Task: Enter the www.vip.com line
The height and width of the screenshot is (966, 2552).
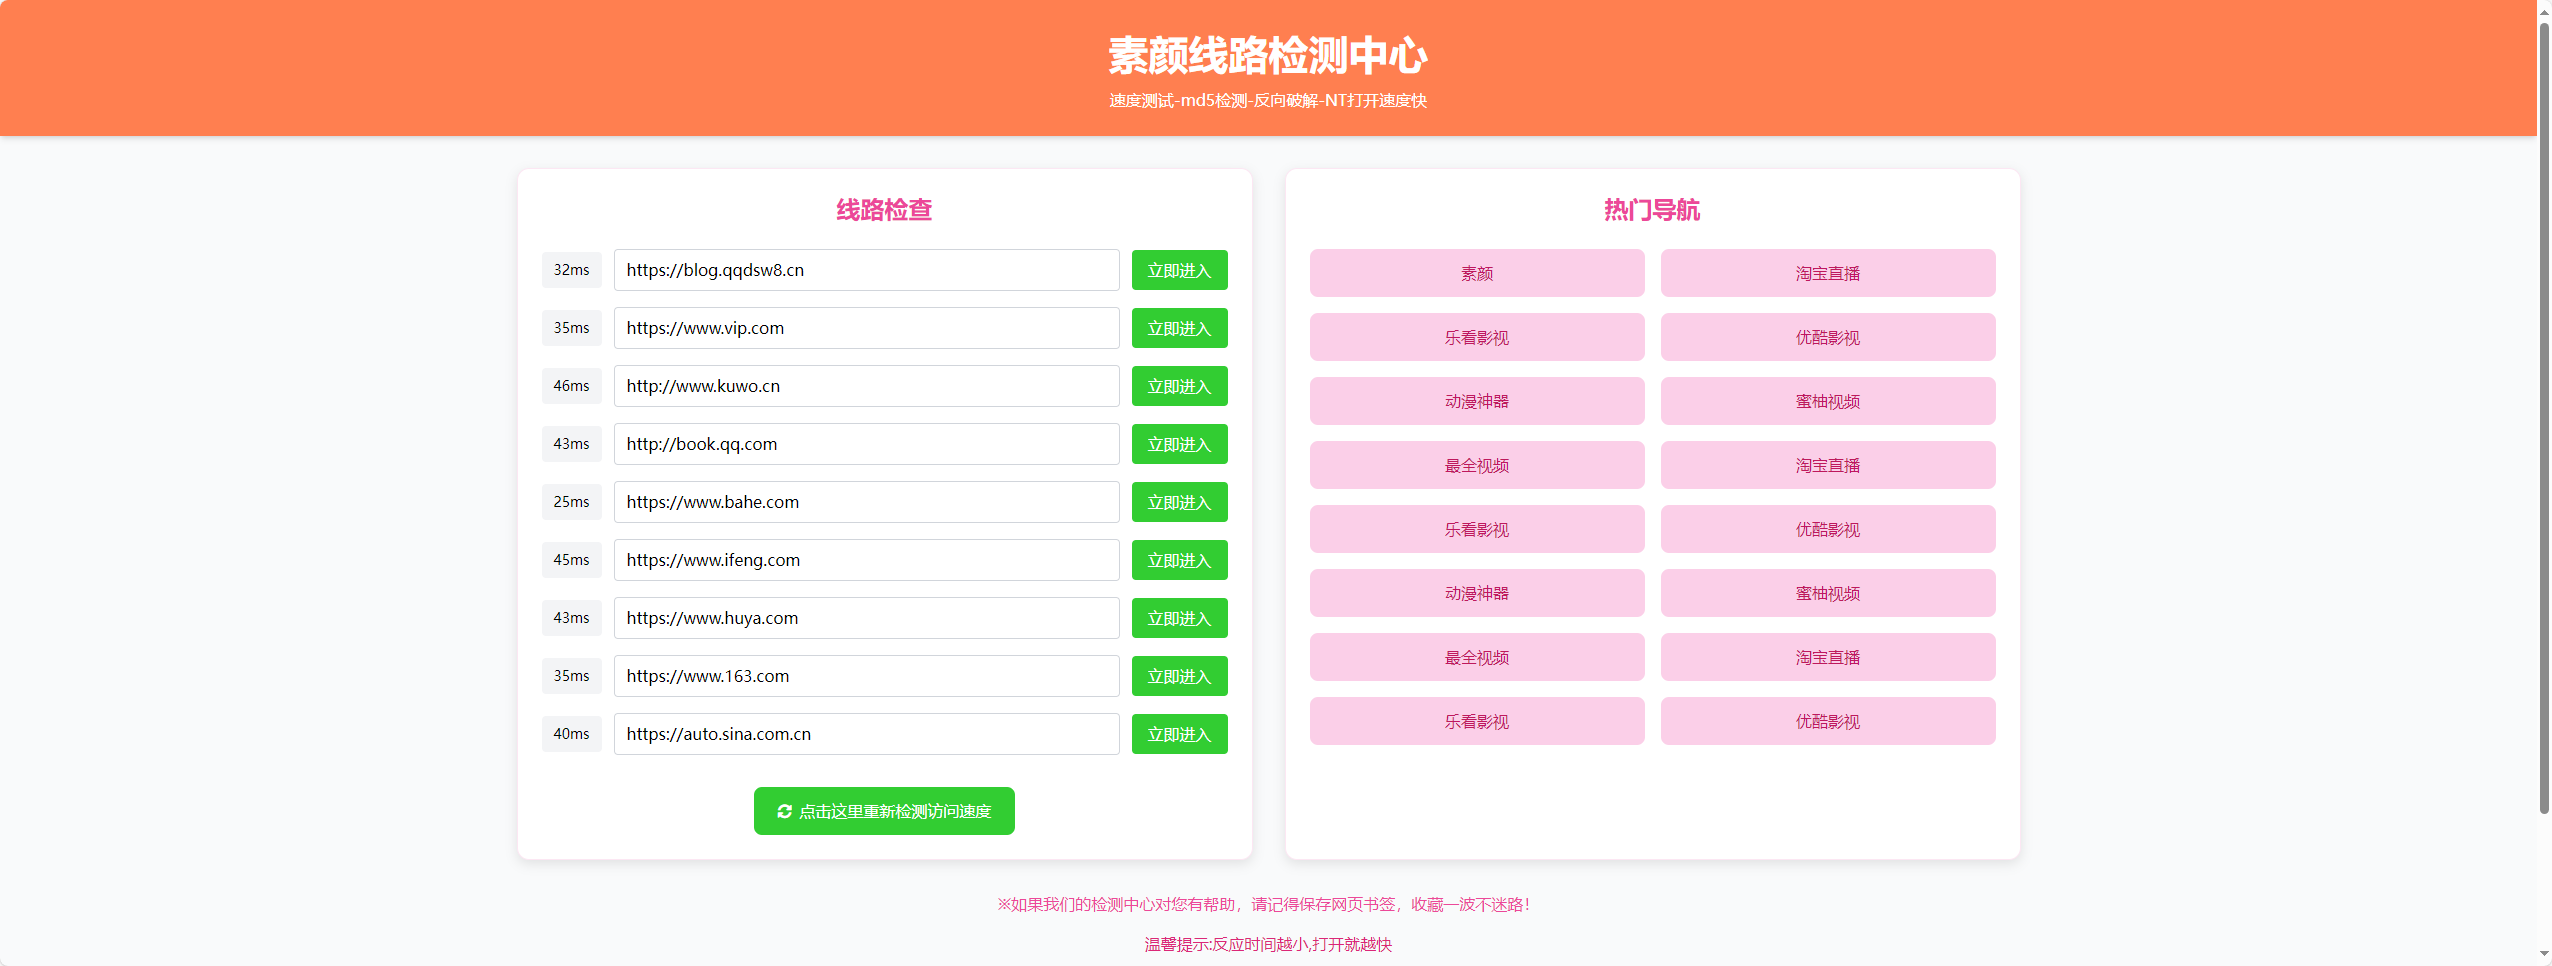Action: click(1179, 328)
